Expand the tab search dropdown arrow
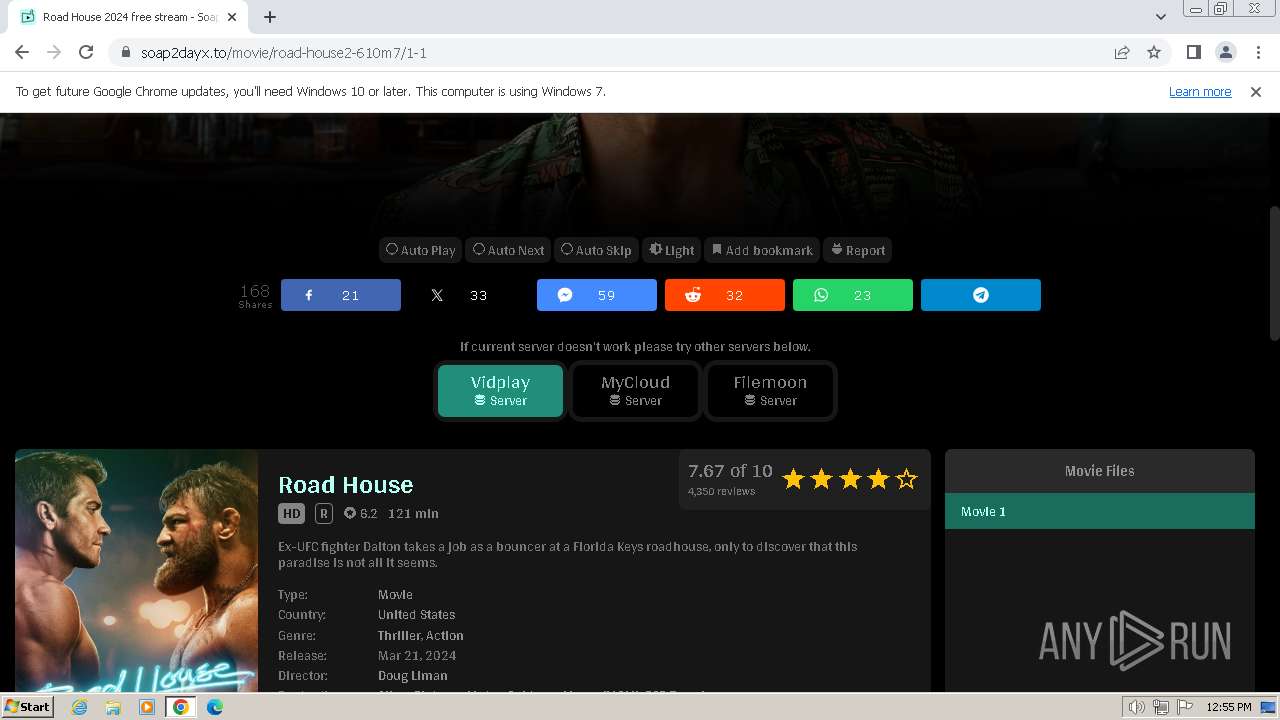The width and height of the screenshot is (1280, 720). point(1160,17)
